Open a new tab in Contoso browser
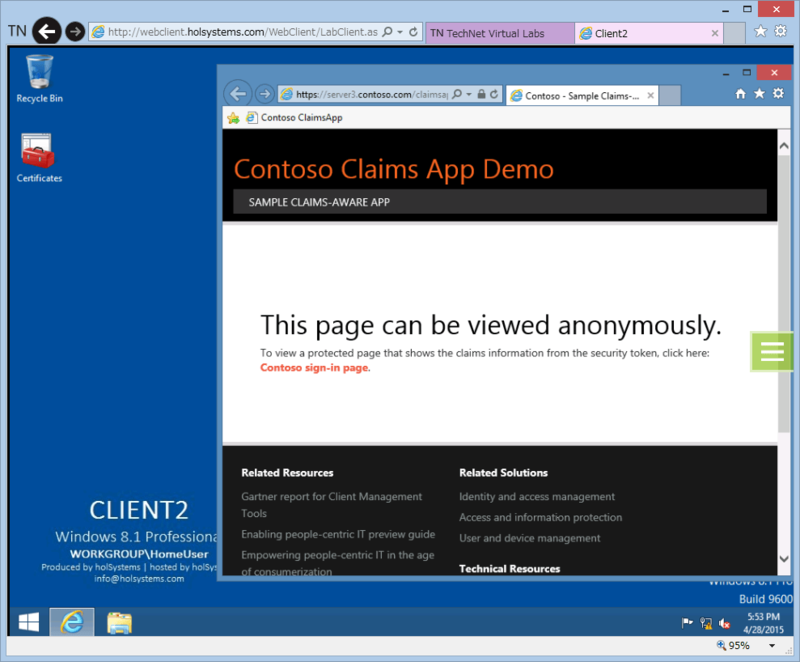800x662 pixels. [670, 96]
